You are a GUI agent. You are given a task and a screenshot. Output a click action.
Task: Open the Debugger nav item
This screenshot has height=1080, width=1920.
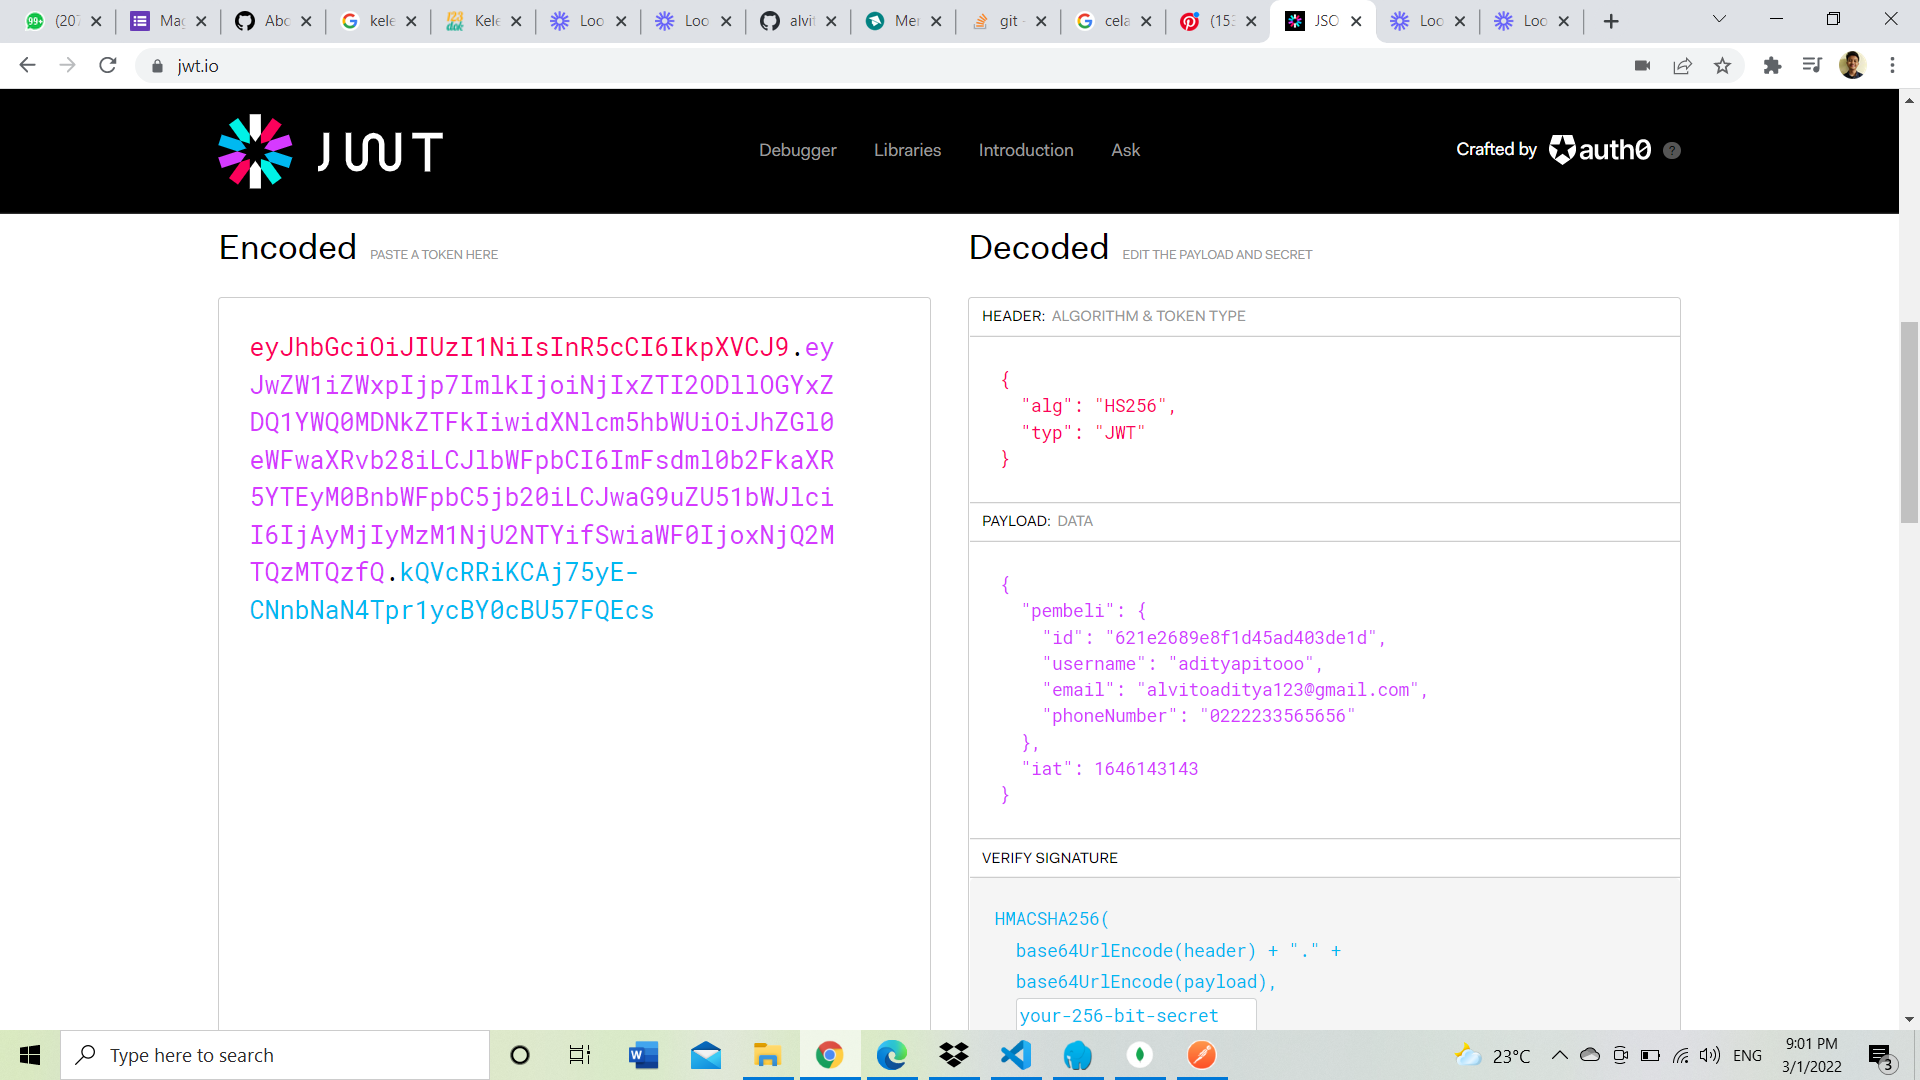click(x=797, y=150)
